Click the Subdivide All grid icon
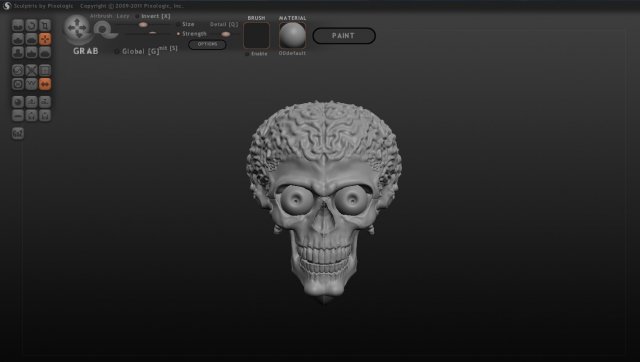Image resolution: width=640 pixels, height=362 pixels. [x=45, y=70]
